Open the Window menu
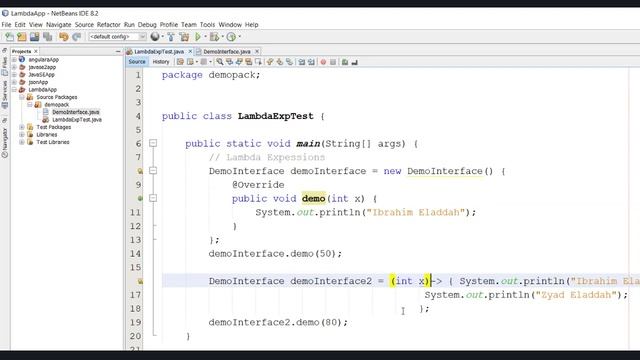The height and width of the screenshot is (360, 640). 230,24
